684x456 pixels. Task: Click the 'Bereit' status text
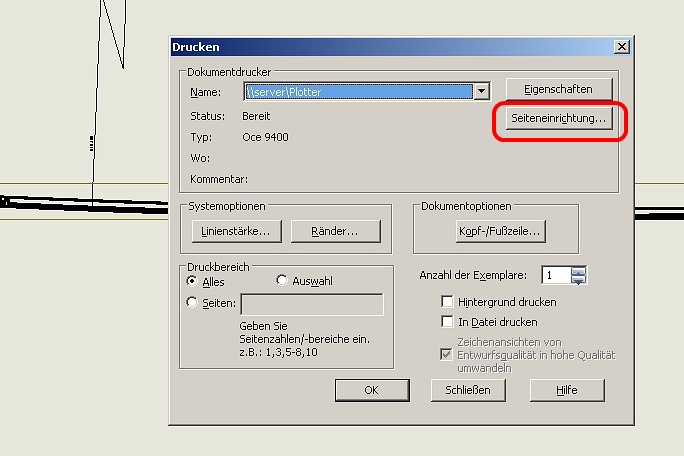(256, 116)
